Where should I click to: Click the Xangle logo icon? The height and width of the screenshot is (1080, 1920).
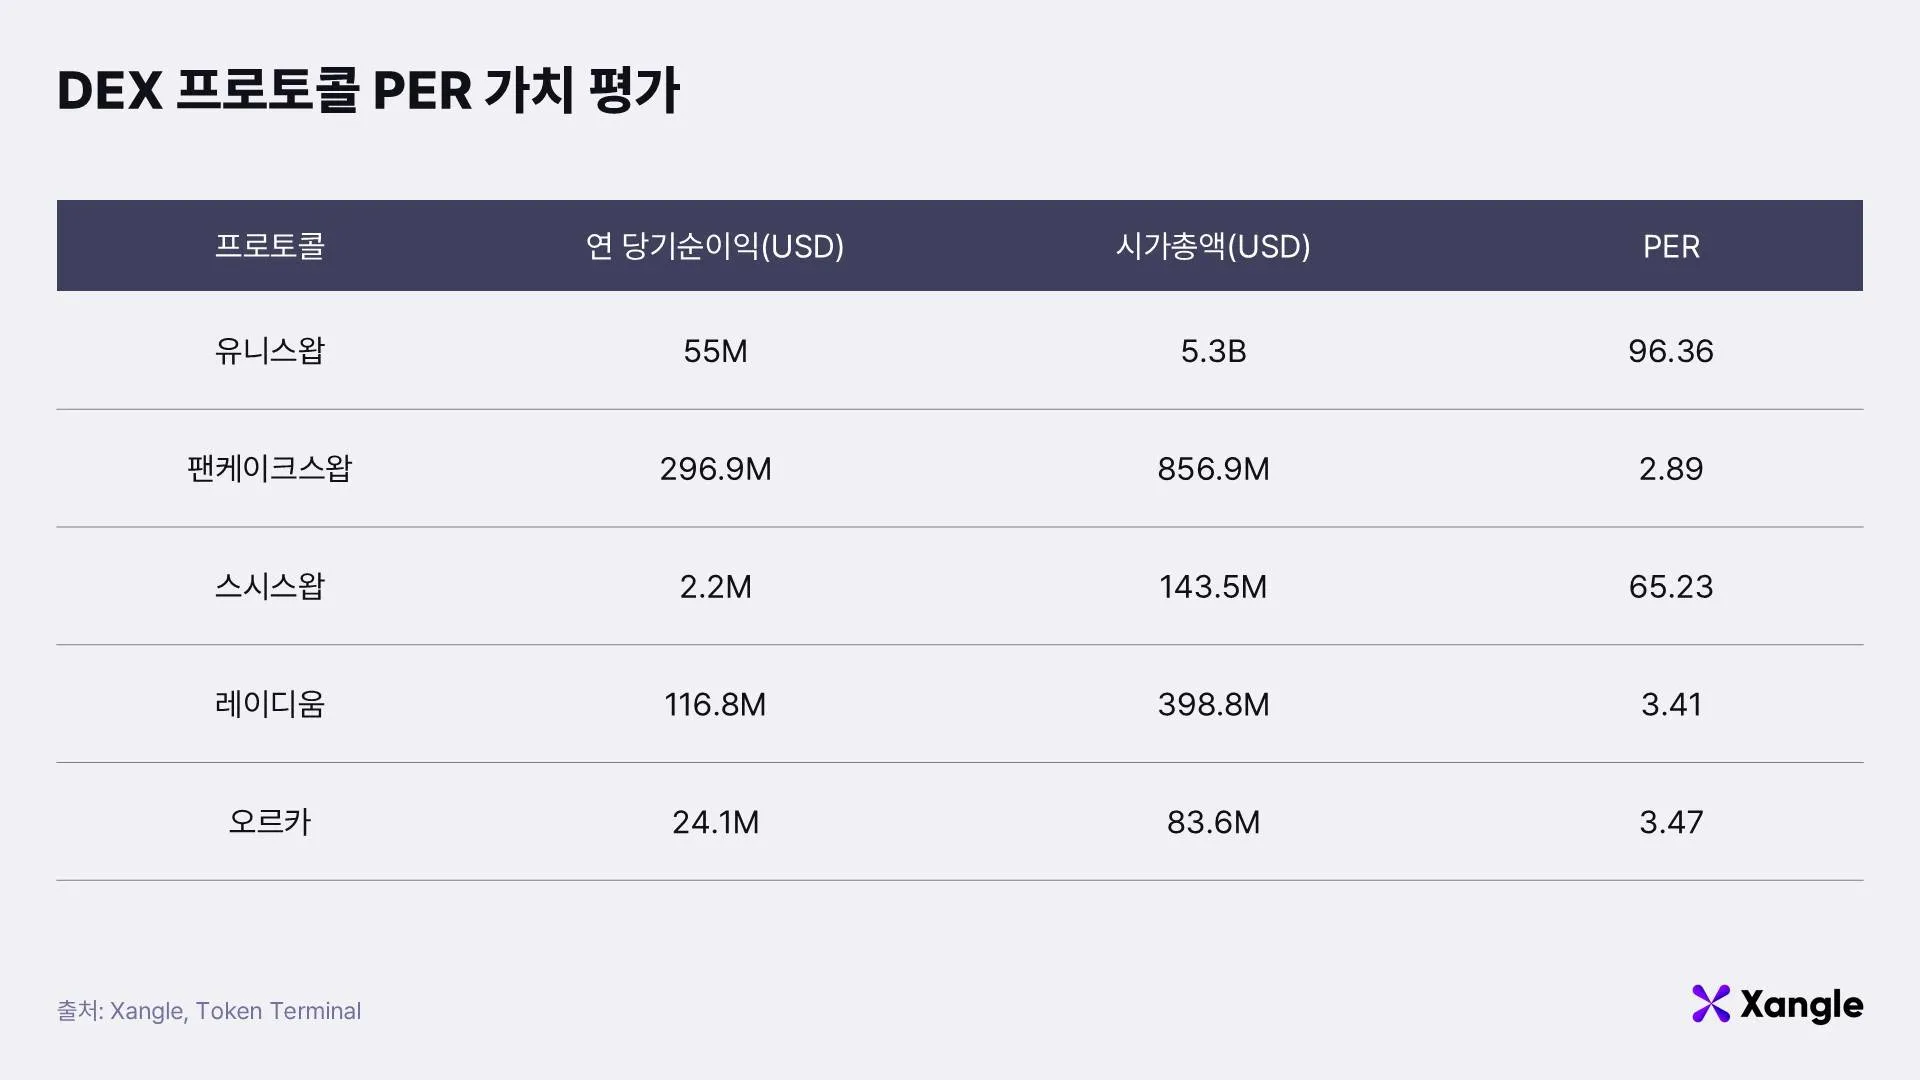click(x=1710, y=1004)
